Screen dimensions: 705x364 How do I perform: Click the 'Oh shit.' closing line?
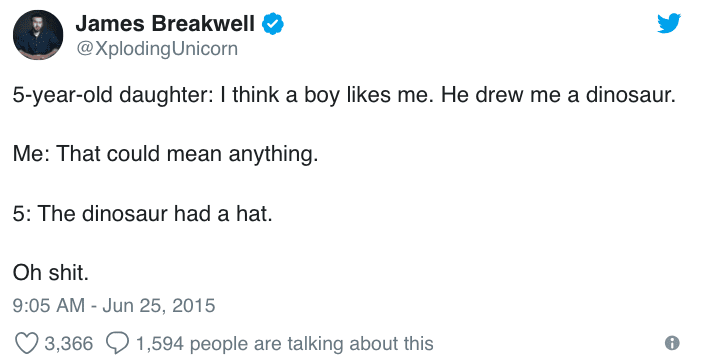click(51, 272)
